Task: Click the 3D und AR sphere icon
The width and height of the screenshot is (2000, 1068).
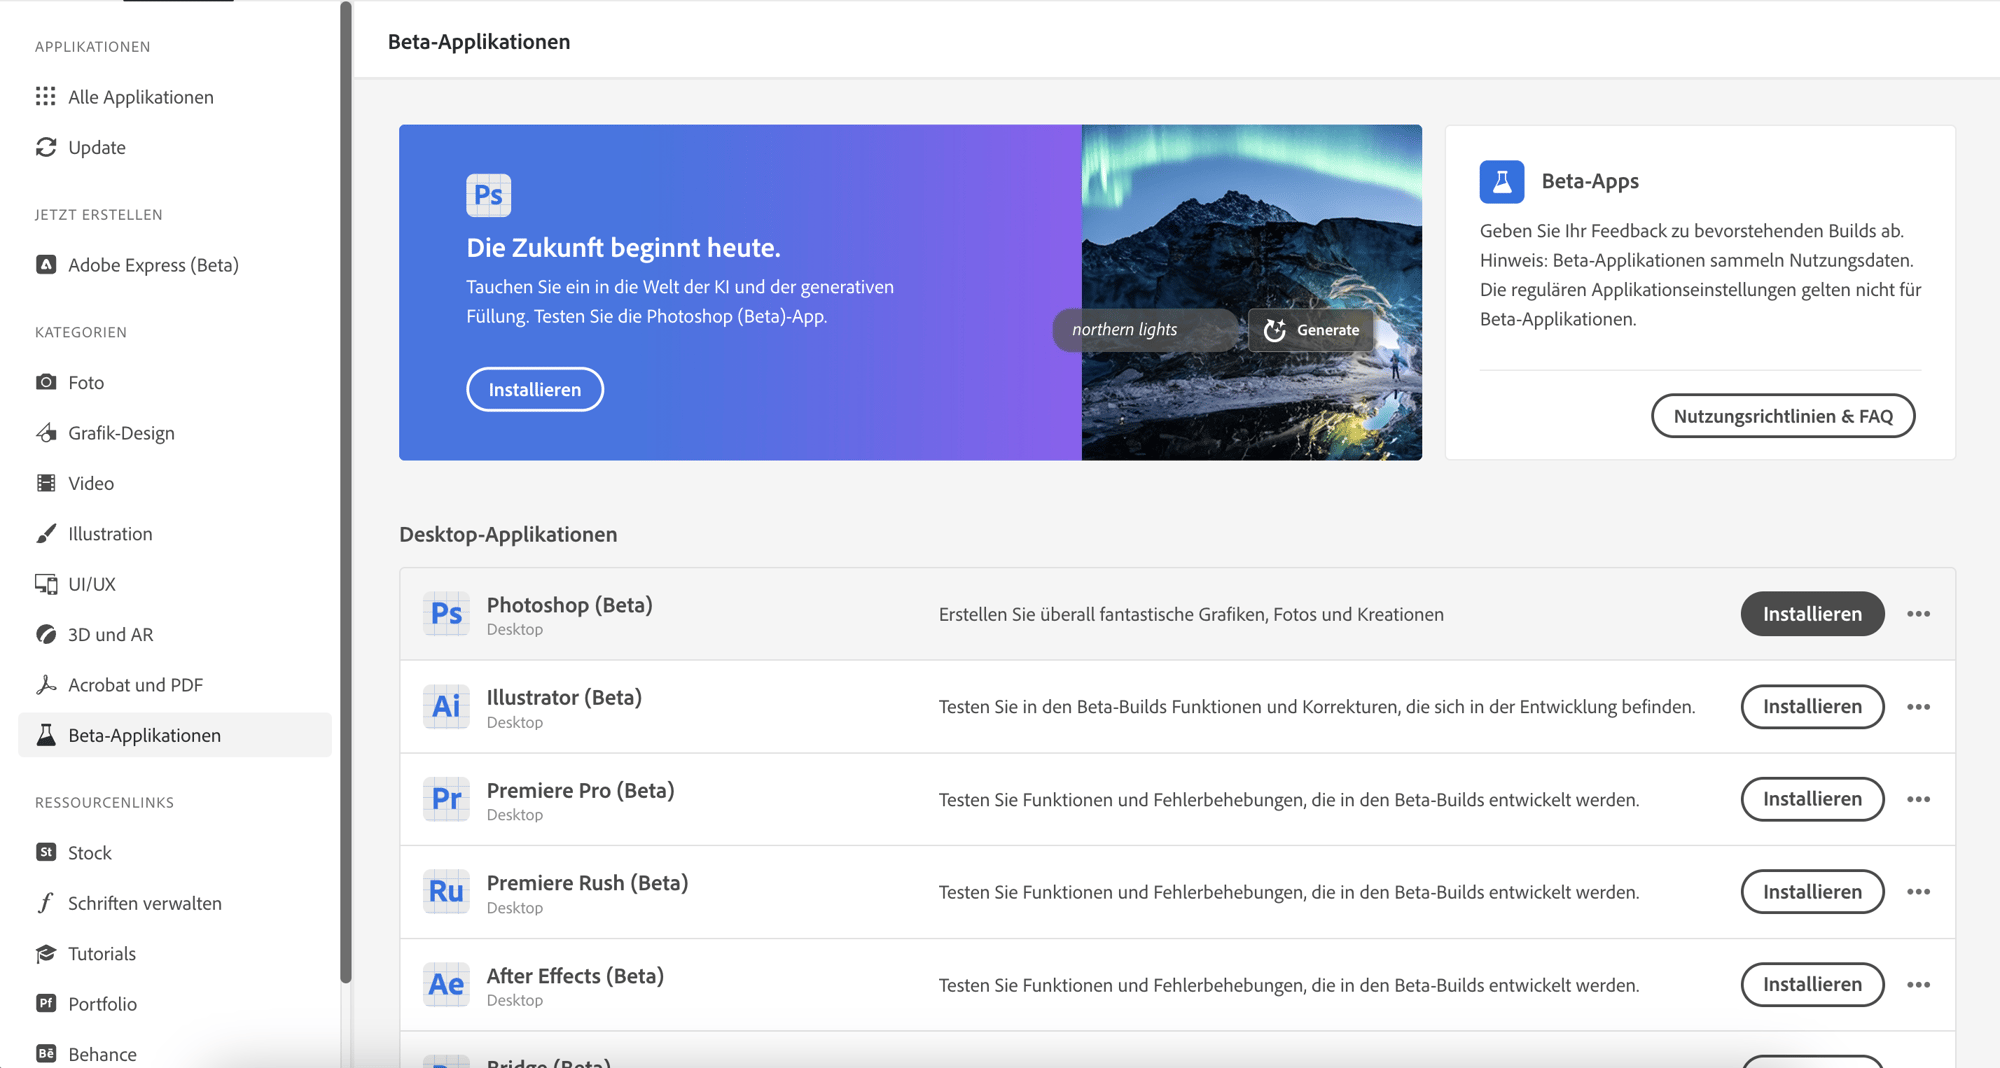Action: tap(46, 634)
